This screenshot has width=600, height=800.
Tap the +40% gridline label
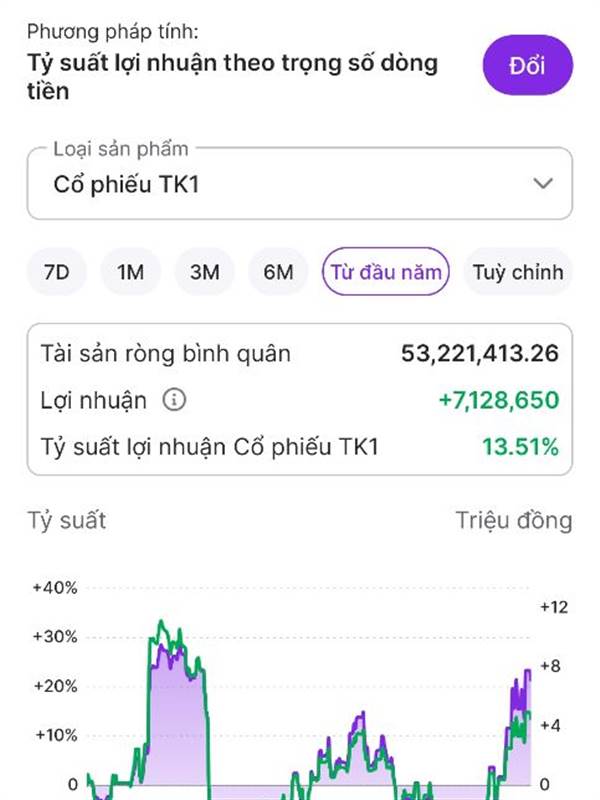(55, 587)
